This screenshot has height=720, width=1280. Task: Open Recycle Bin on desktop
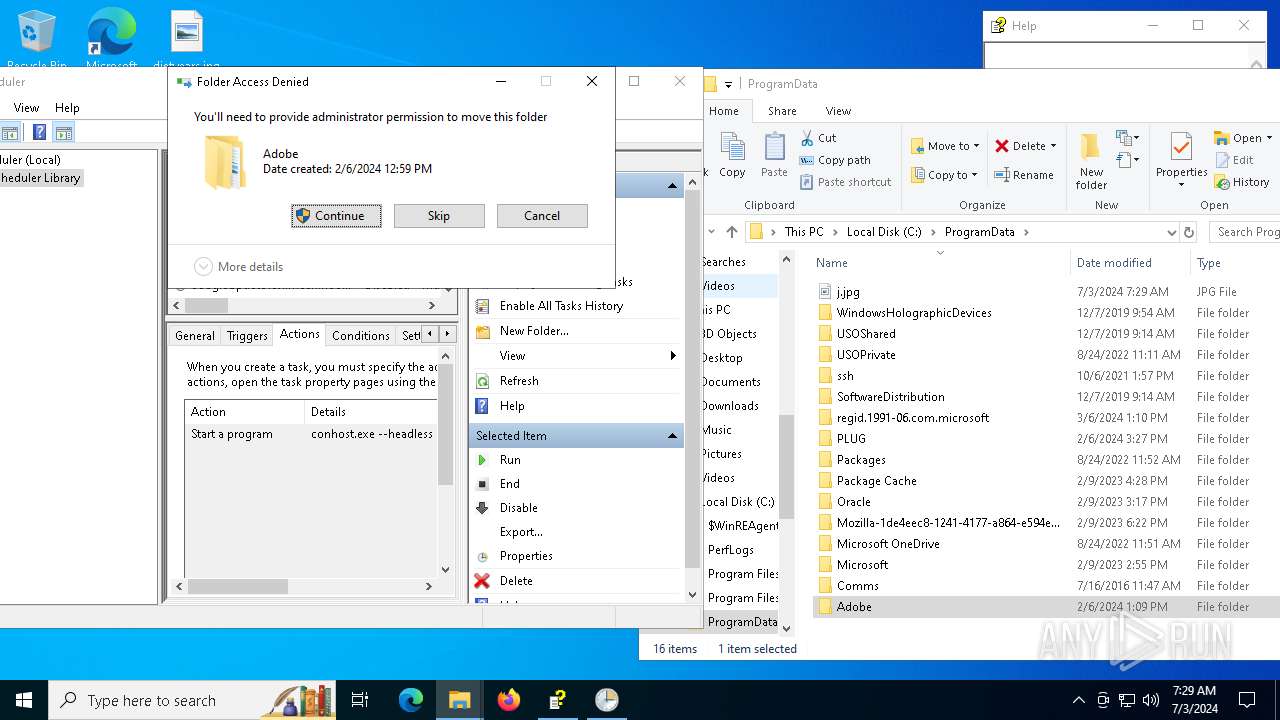click(37, 40)
